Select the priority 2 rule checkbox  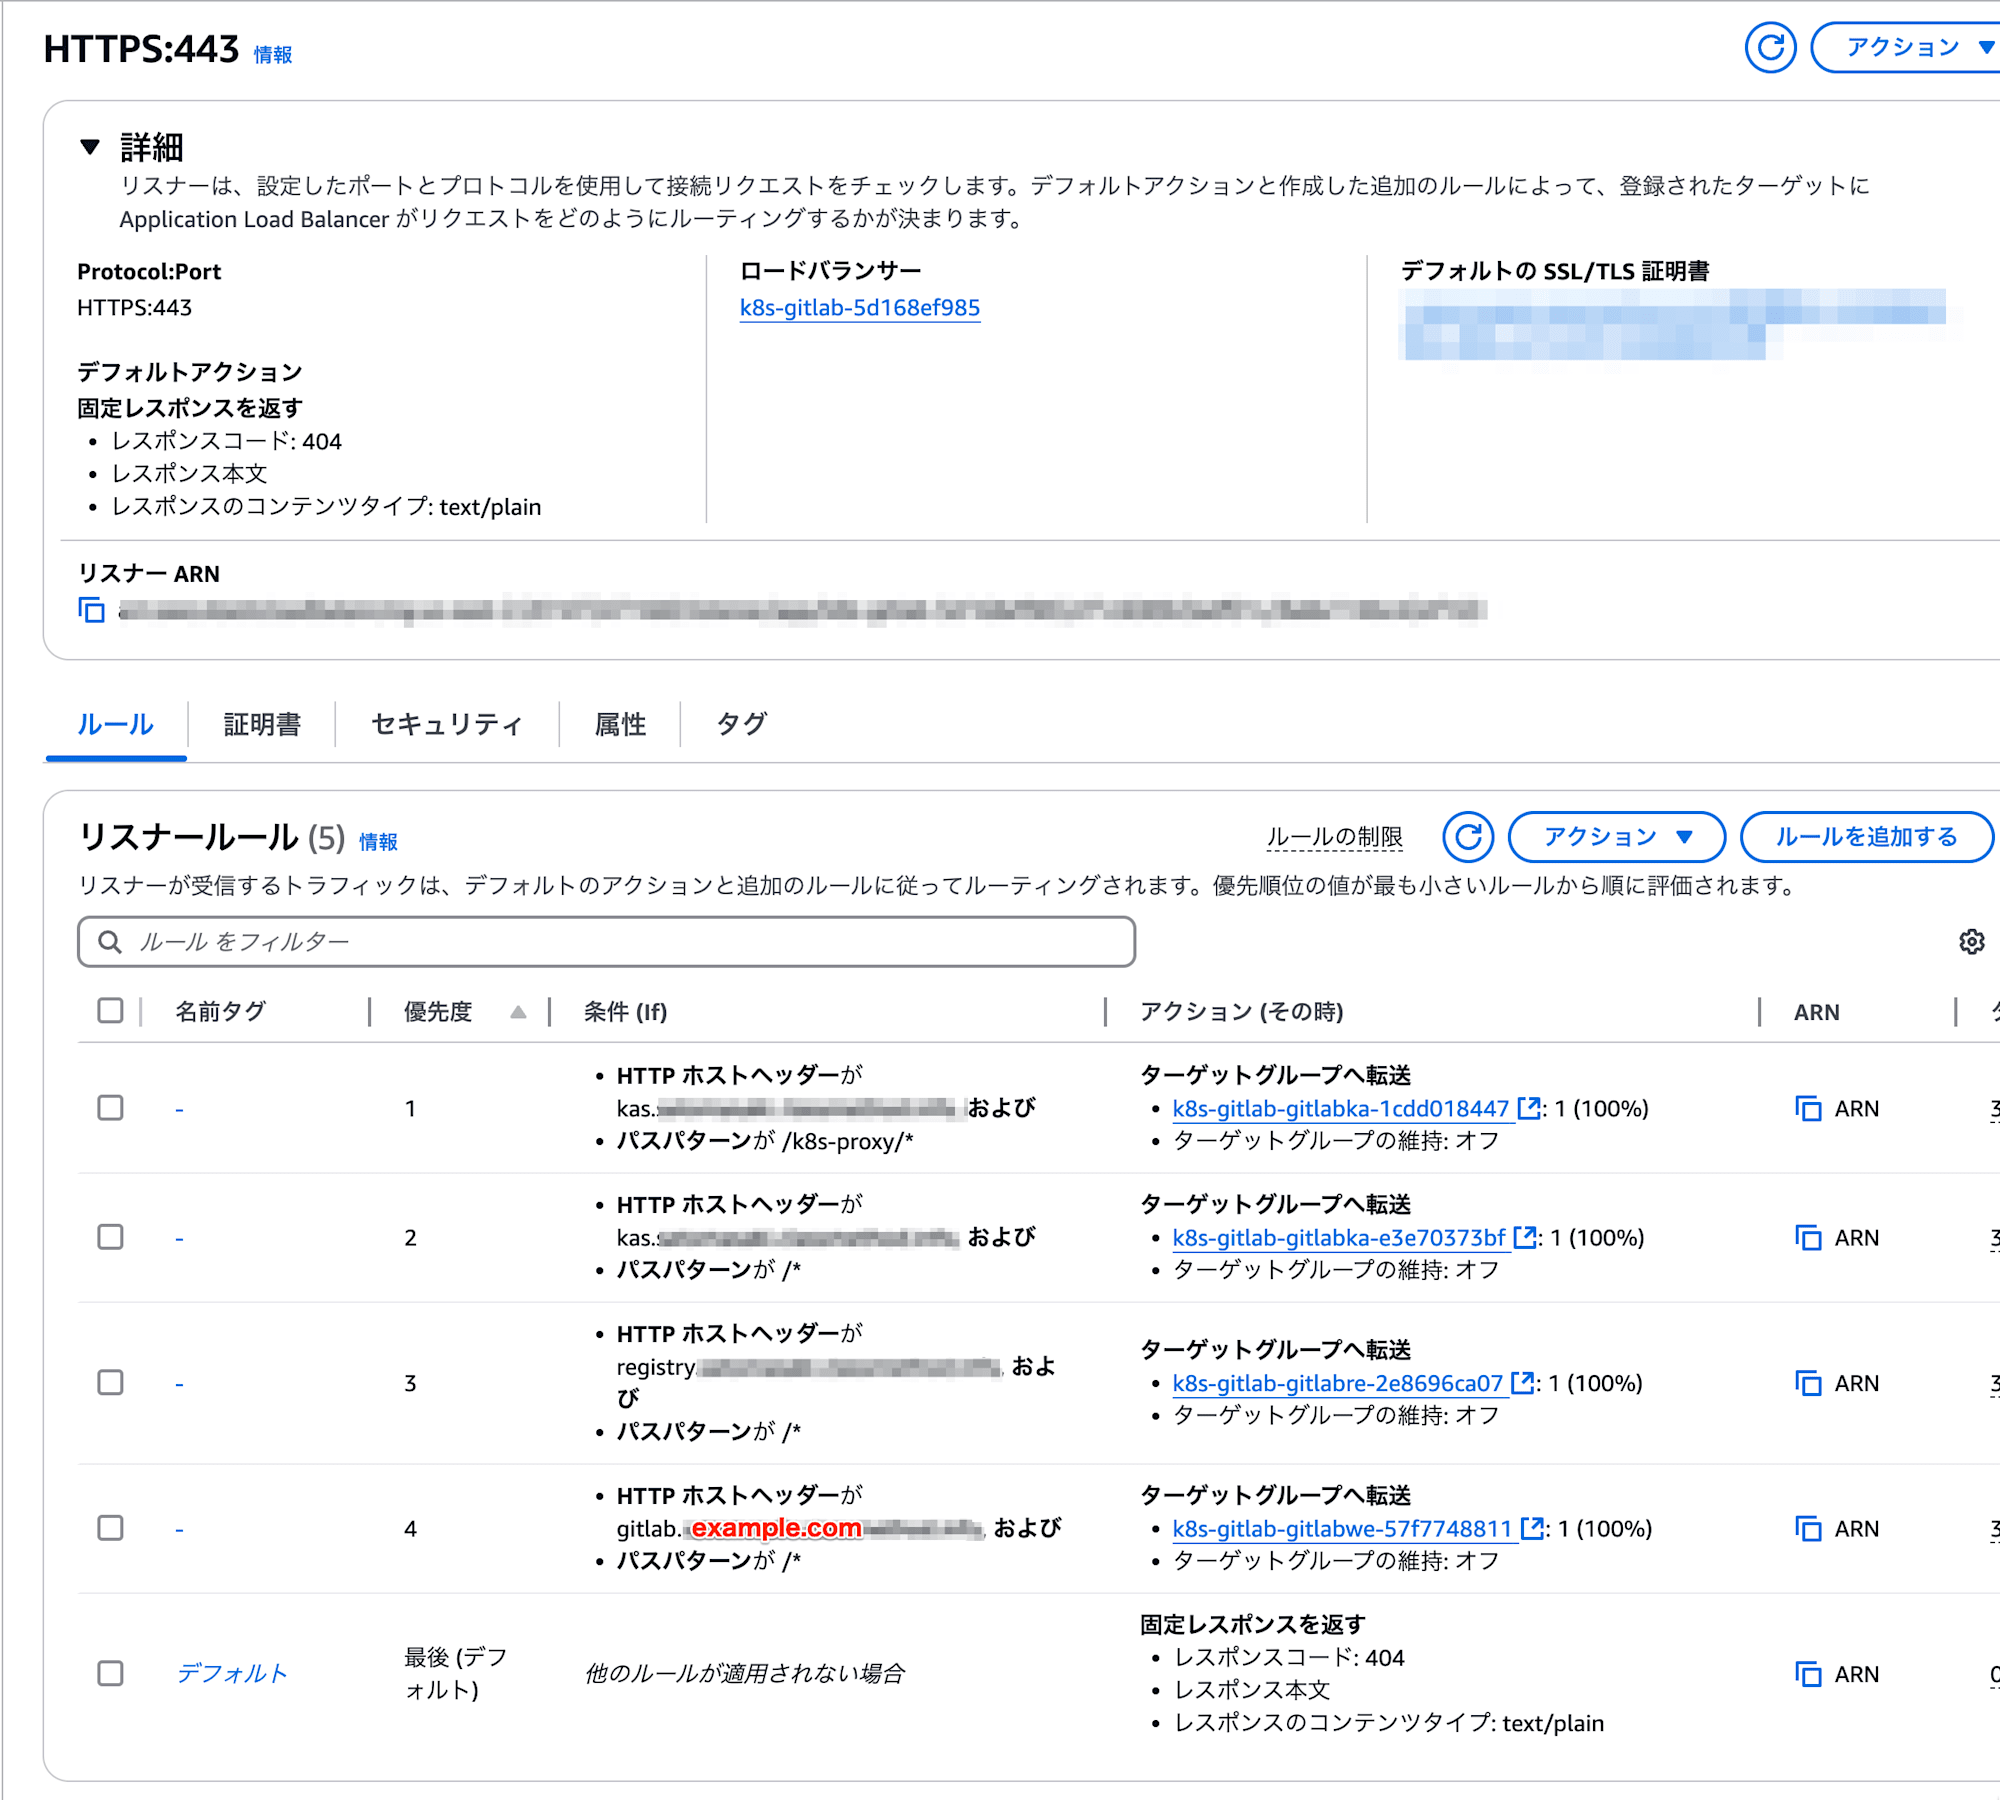click(110, 1237)
